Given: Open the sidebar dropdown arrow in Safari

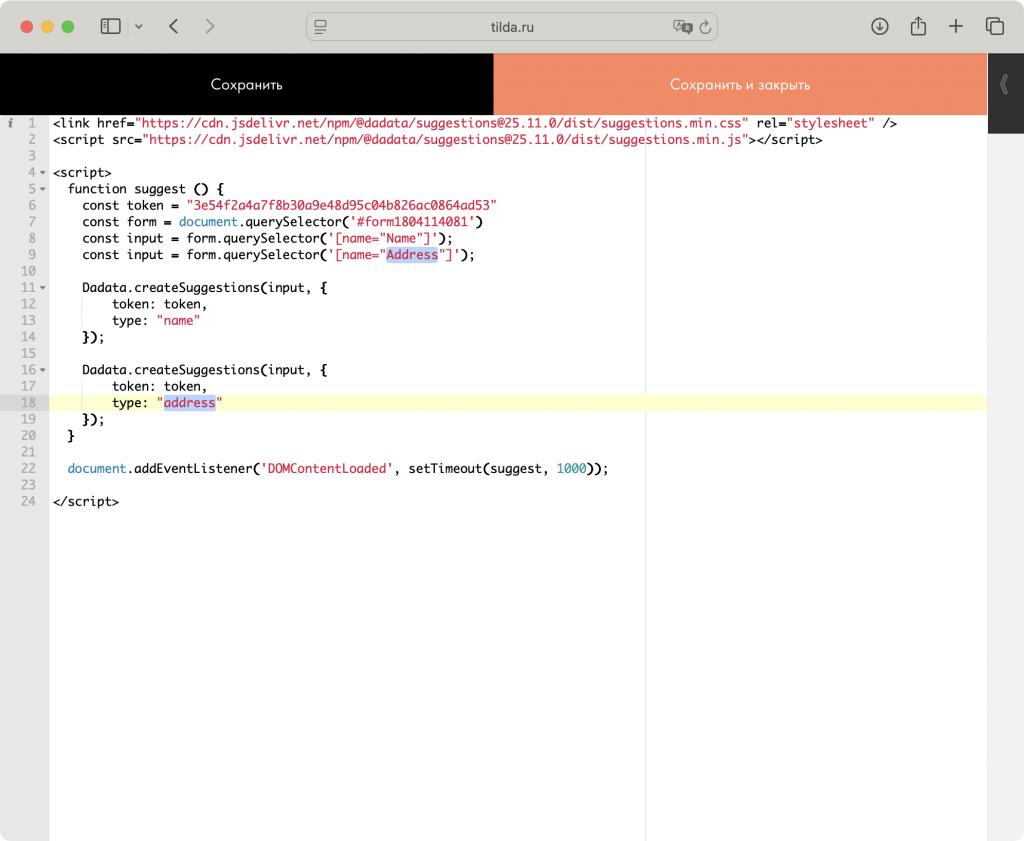Looking at the screenshot, I should coord(138,27).
